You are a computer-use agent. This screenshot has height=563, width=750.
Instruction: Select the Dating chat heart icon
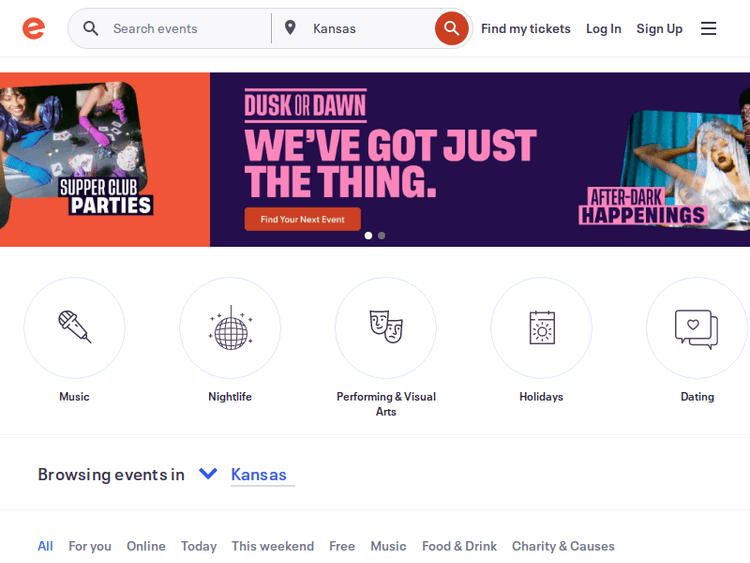pos(697,328)
